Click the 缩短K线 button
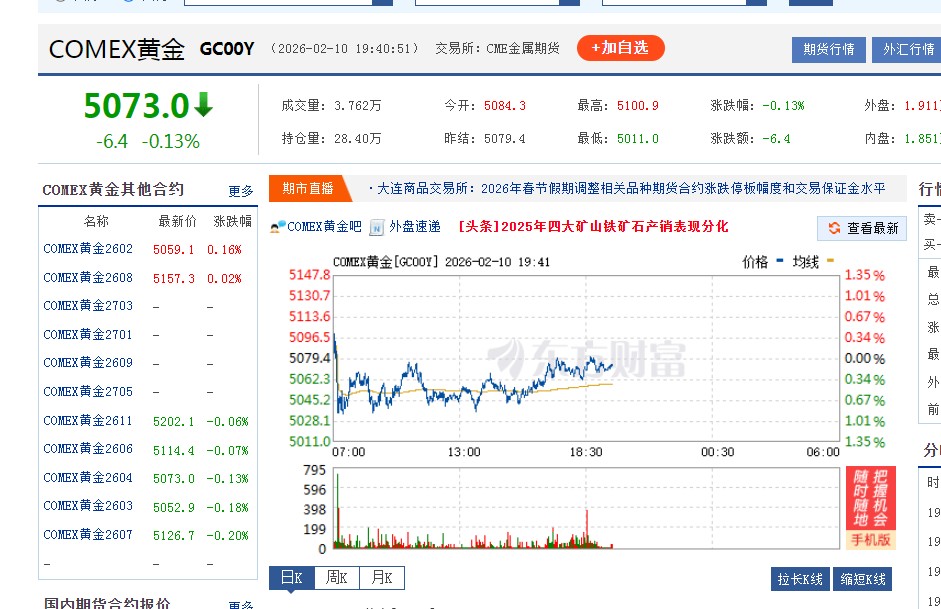Image resolution: width=941 pixels, height=609 pixels. pos(862,578)
